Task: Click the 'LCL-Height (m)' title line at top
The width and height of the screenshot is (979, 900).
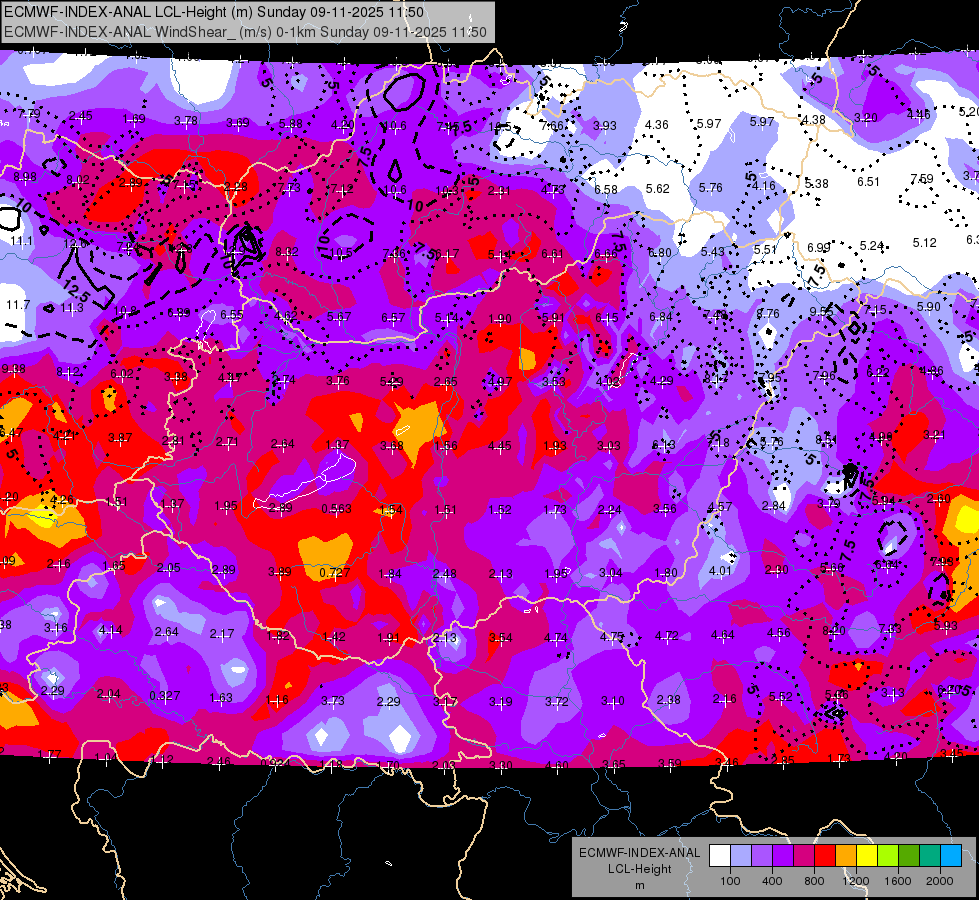Action: [214, 12]
